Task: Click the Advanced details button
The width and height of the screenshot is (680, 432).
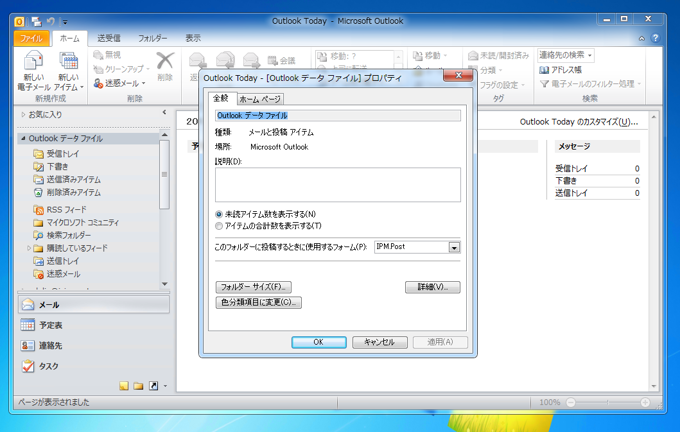Action: [x=432, y=287]
